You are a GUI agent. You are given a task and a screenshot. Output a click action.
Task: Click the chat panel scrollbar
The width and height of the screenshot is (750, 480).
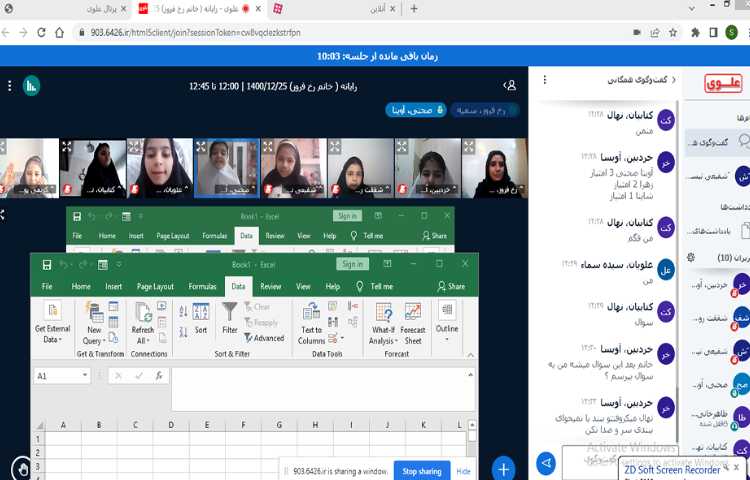(677, 415)
